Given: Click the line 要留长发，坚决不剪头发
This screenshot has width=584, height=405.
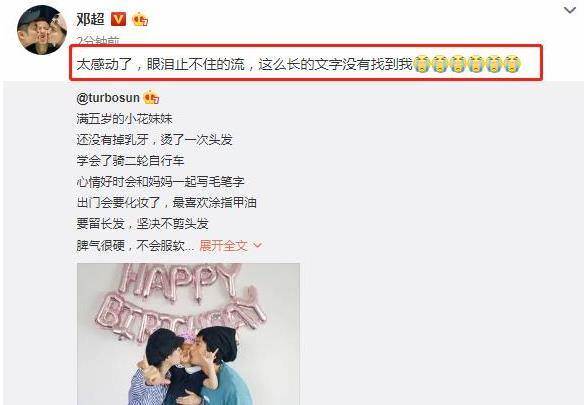Looking at the screenshot, I should coord(142,224).
